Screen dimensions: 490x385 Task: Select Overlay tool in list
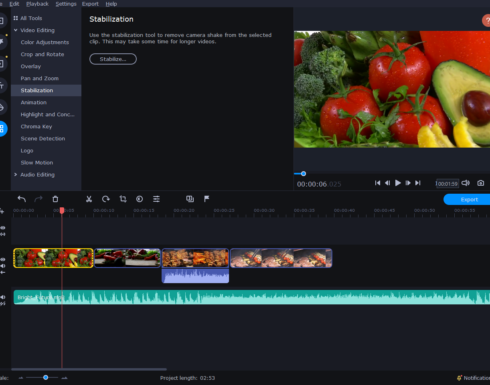[31, 66]
